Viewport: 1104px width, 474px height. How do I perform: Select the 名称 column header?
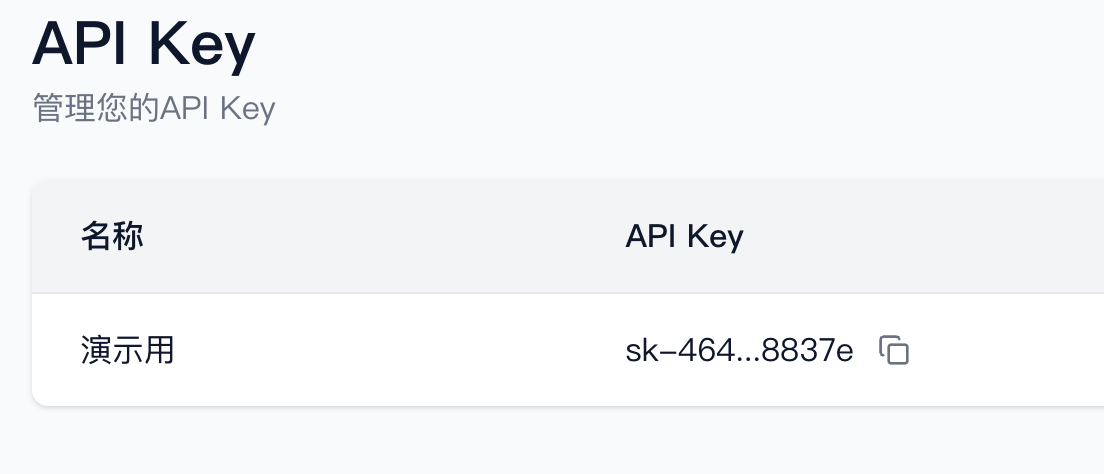(112, 237)
